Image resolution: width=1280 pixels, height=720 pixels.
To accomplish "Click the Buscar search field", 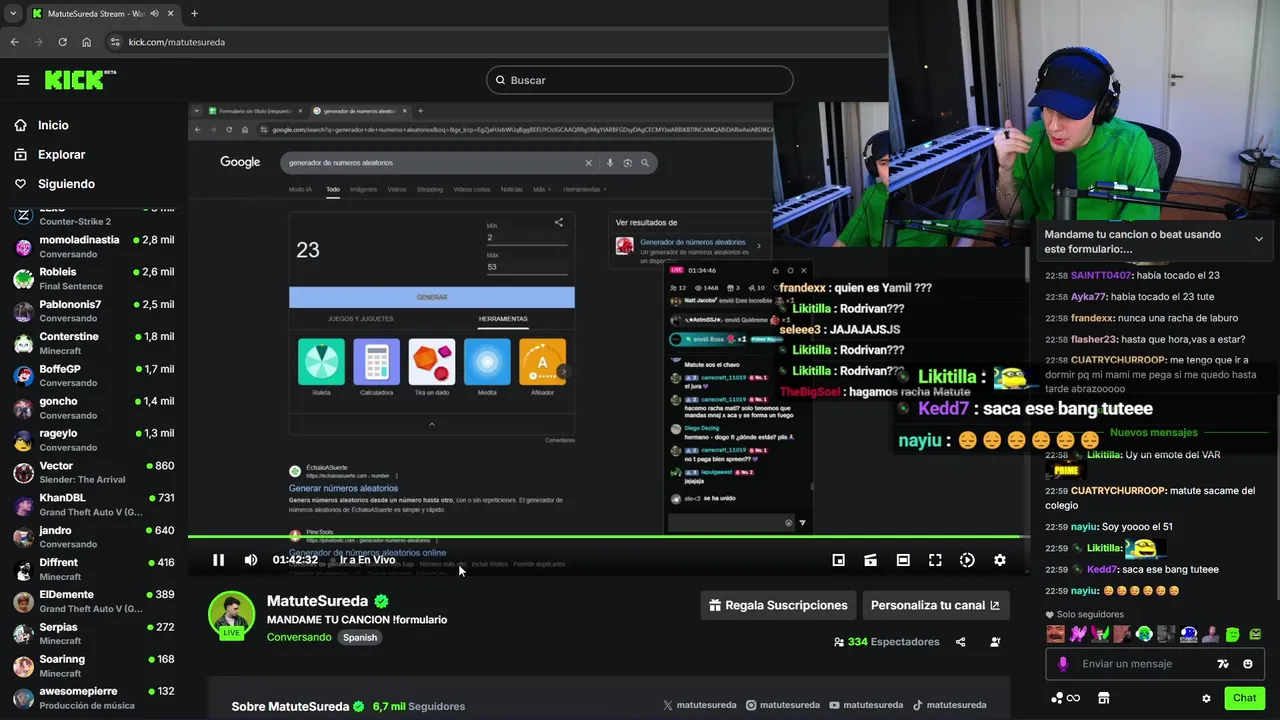I will pyautogui.click(x=639, y=80).
